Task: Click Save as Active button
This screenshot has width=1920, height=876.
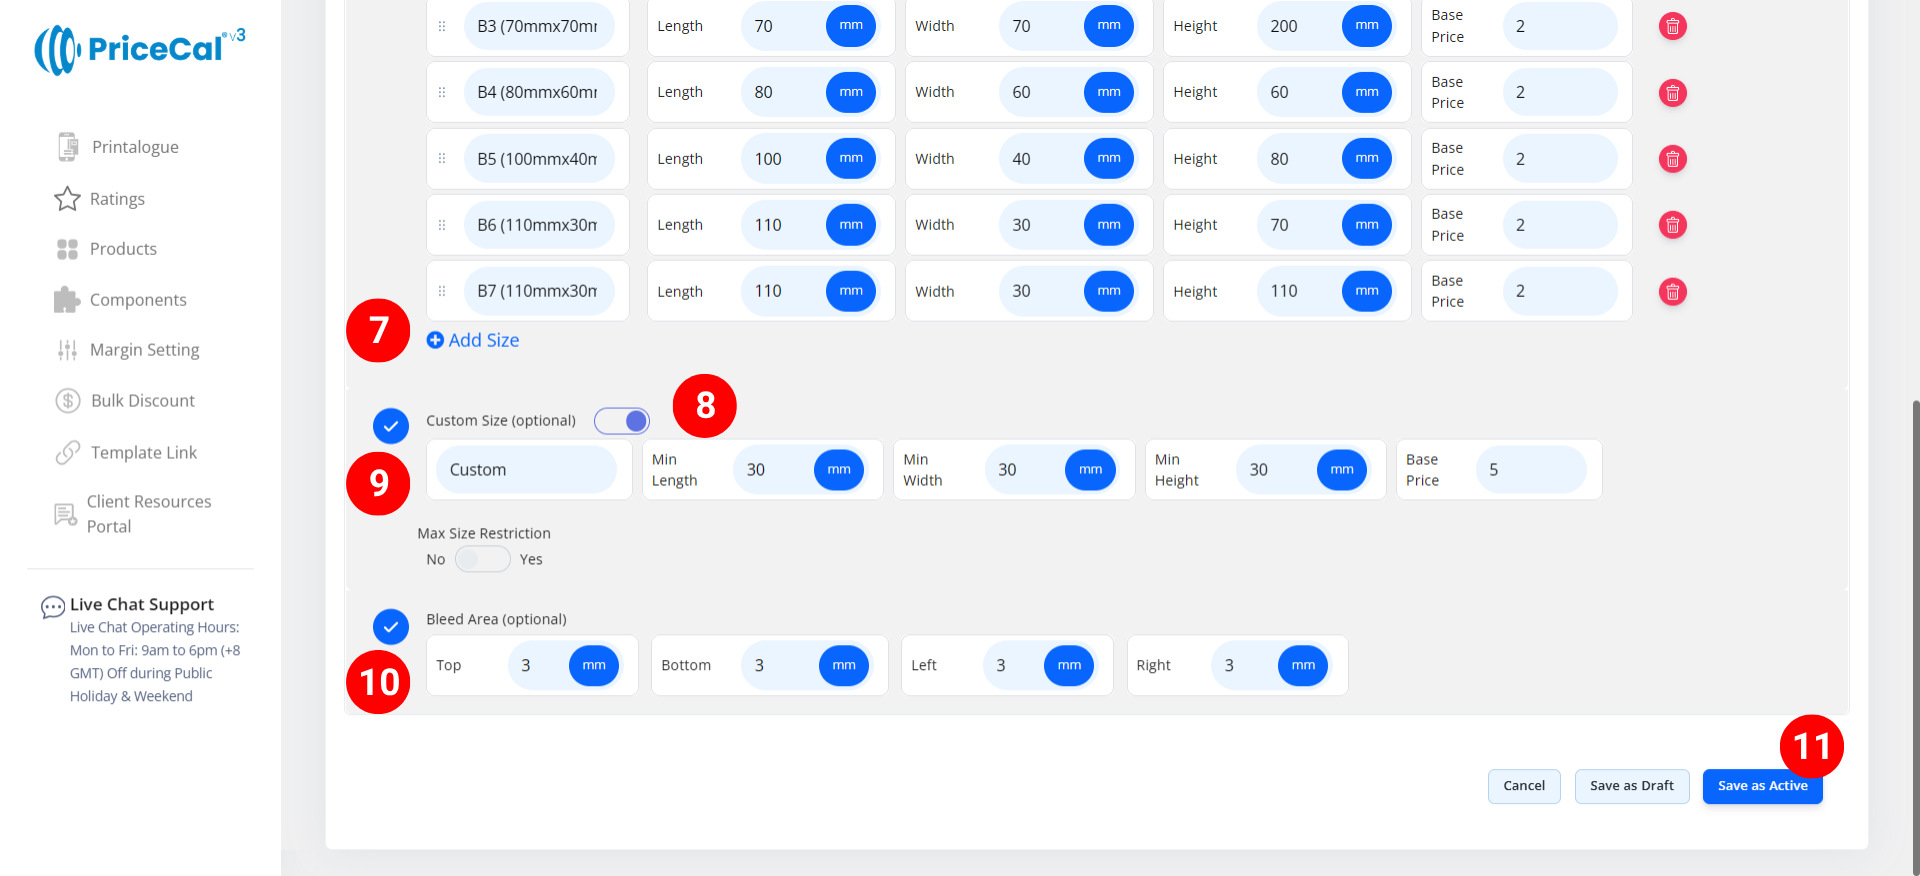Action: coord(1762,787)
